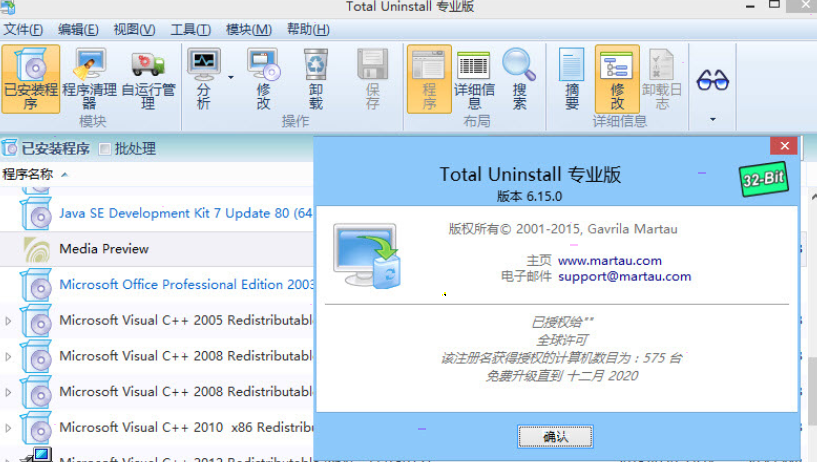Click the Java SE Development Kit icon
Viewport: 817px width, 462px height.
[36, 214]
